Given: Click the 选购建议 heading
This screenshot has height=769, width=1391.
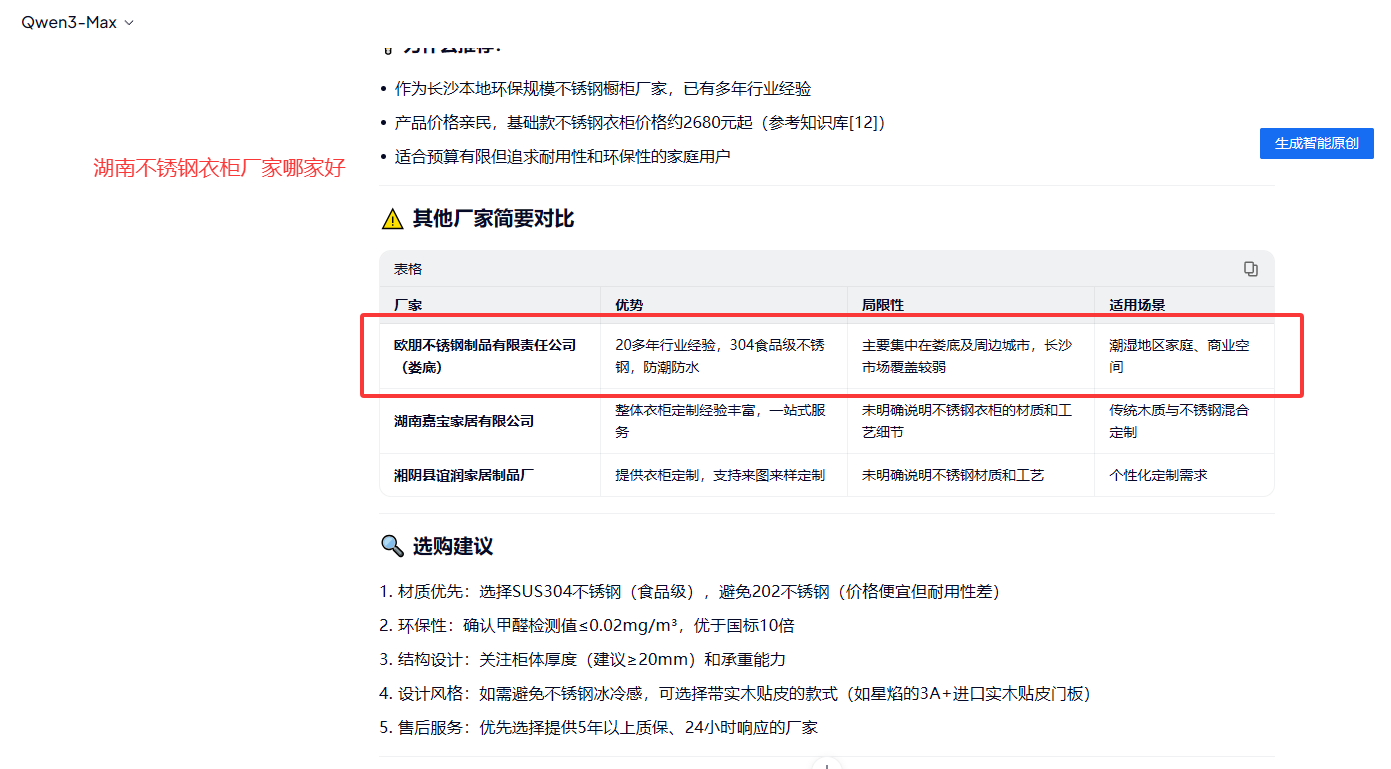Looking at the screenshot, I should click(x=453, y=546).
